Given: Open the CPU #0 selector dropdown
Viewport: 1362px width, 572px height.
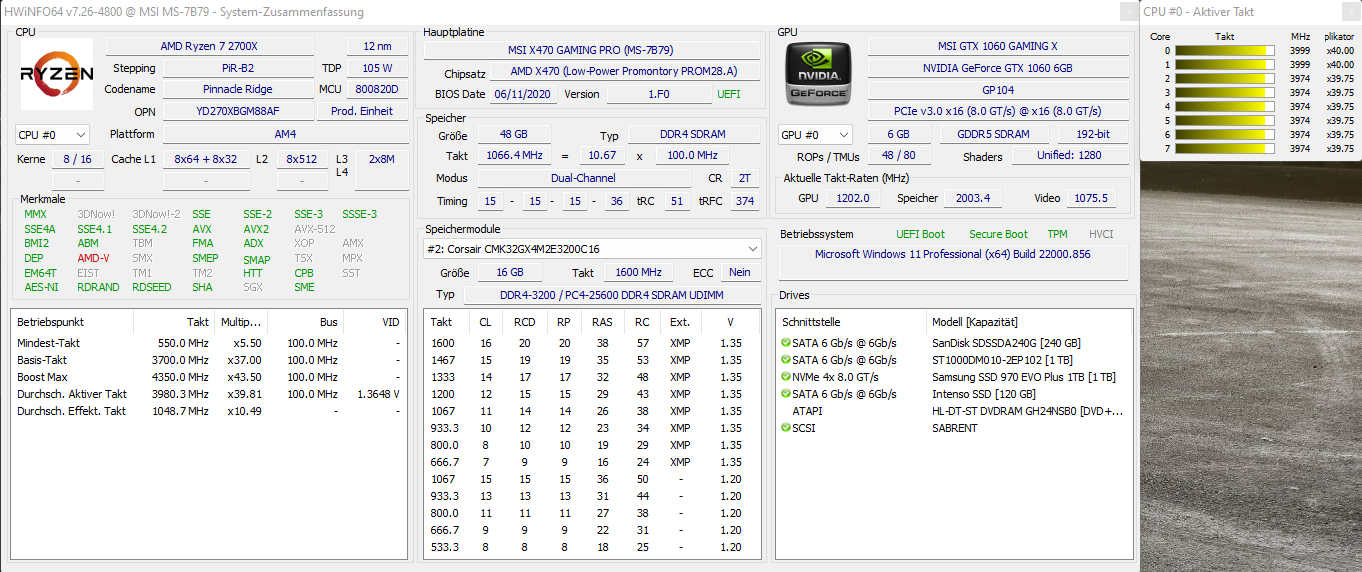Looking at the screenshot, I should click(53, 135).
